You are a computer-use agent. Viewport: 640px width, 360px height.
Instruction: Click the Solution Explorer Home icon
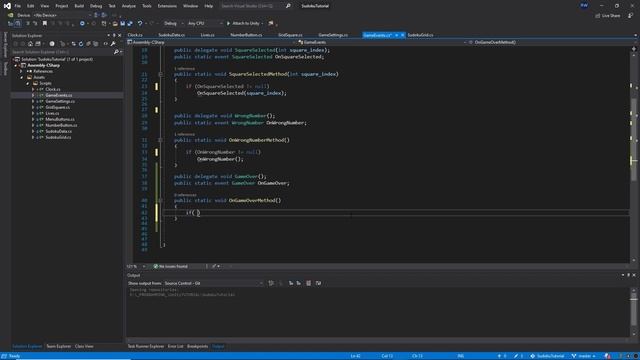[30, 44]
